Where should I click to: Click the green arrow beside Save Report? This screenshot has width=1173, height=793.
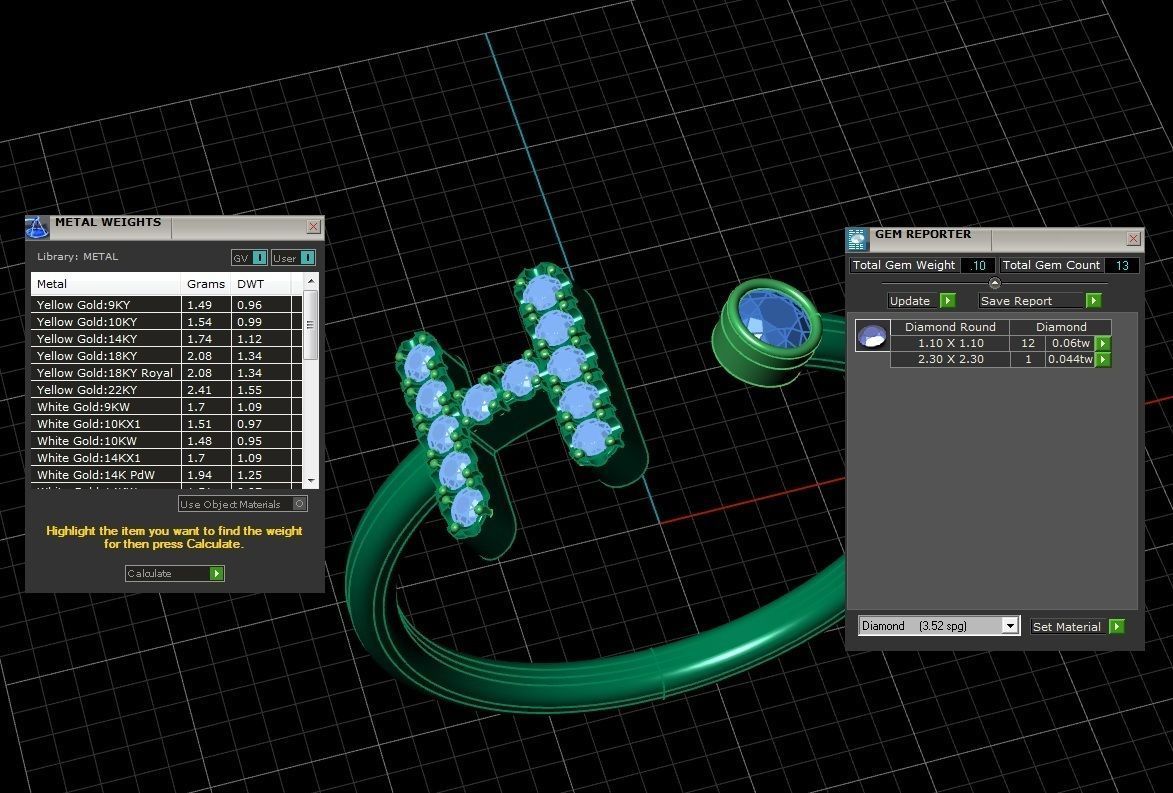point(1093,301)
